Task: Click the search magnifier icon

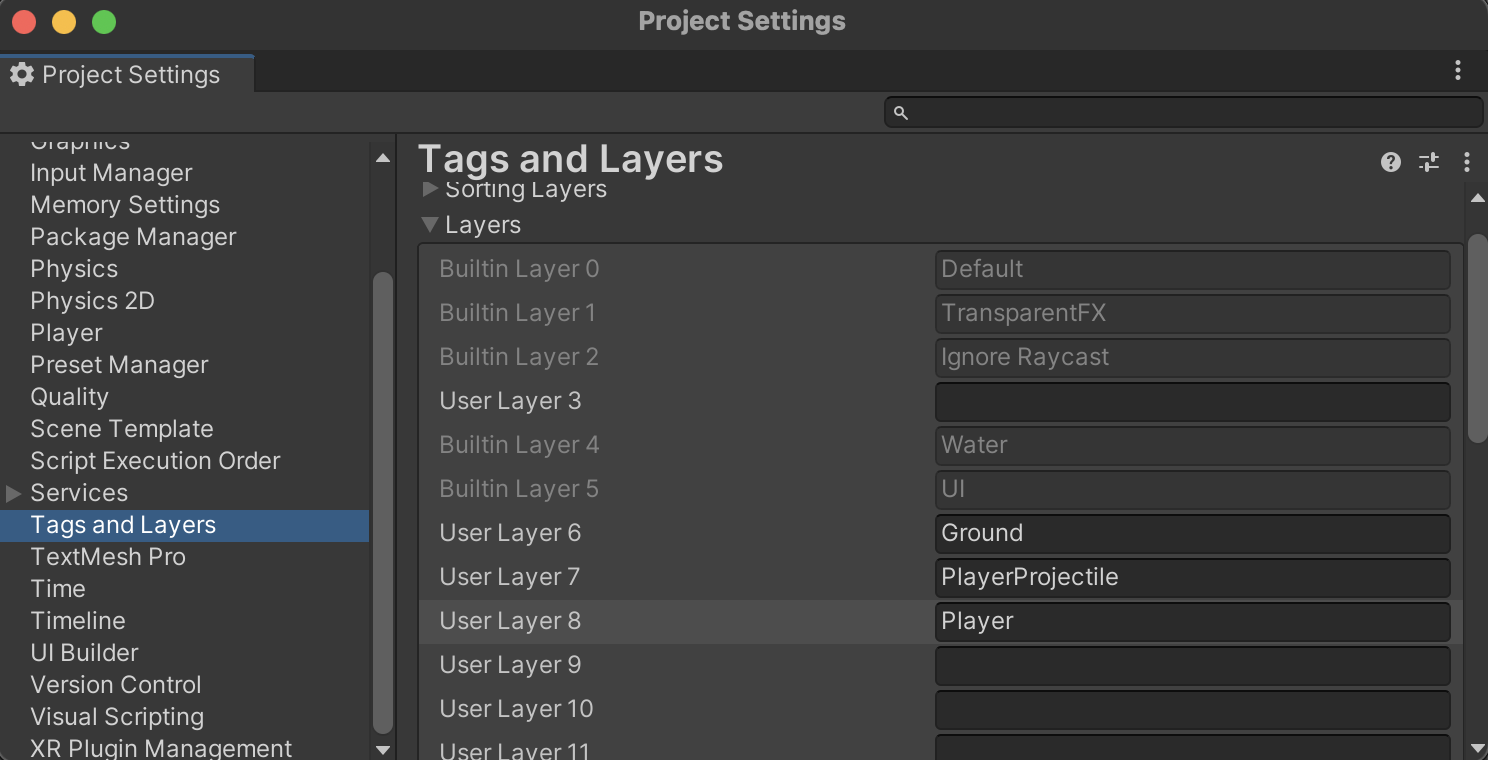Action: [900, 113]
